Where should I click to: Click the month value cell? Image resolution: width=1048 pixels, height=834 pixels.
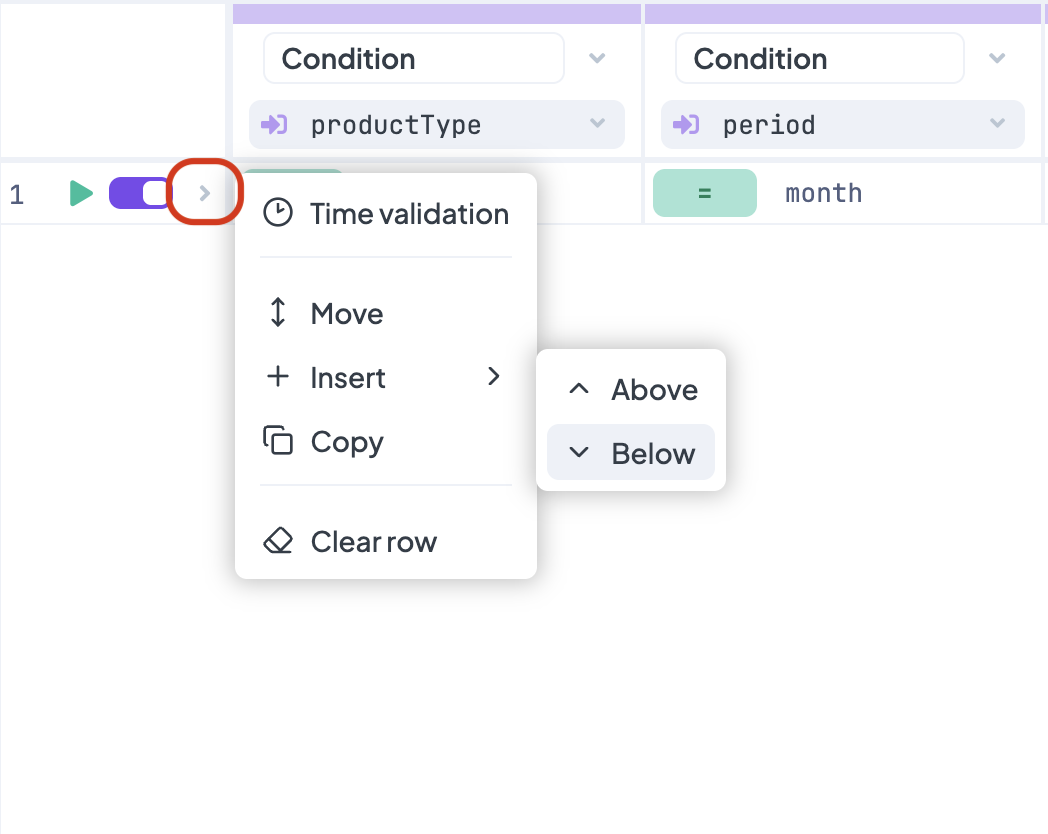(x=824, y=193)
